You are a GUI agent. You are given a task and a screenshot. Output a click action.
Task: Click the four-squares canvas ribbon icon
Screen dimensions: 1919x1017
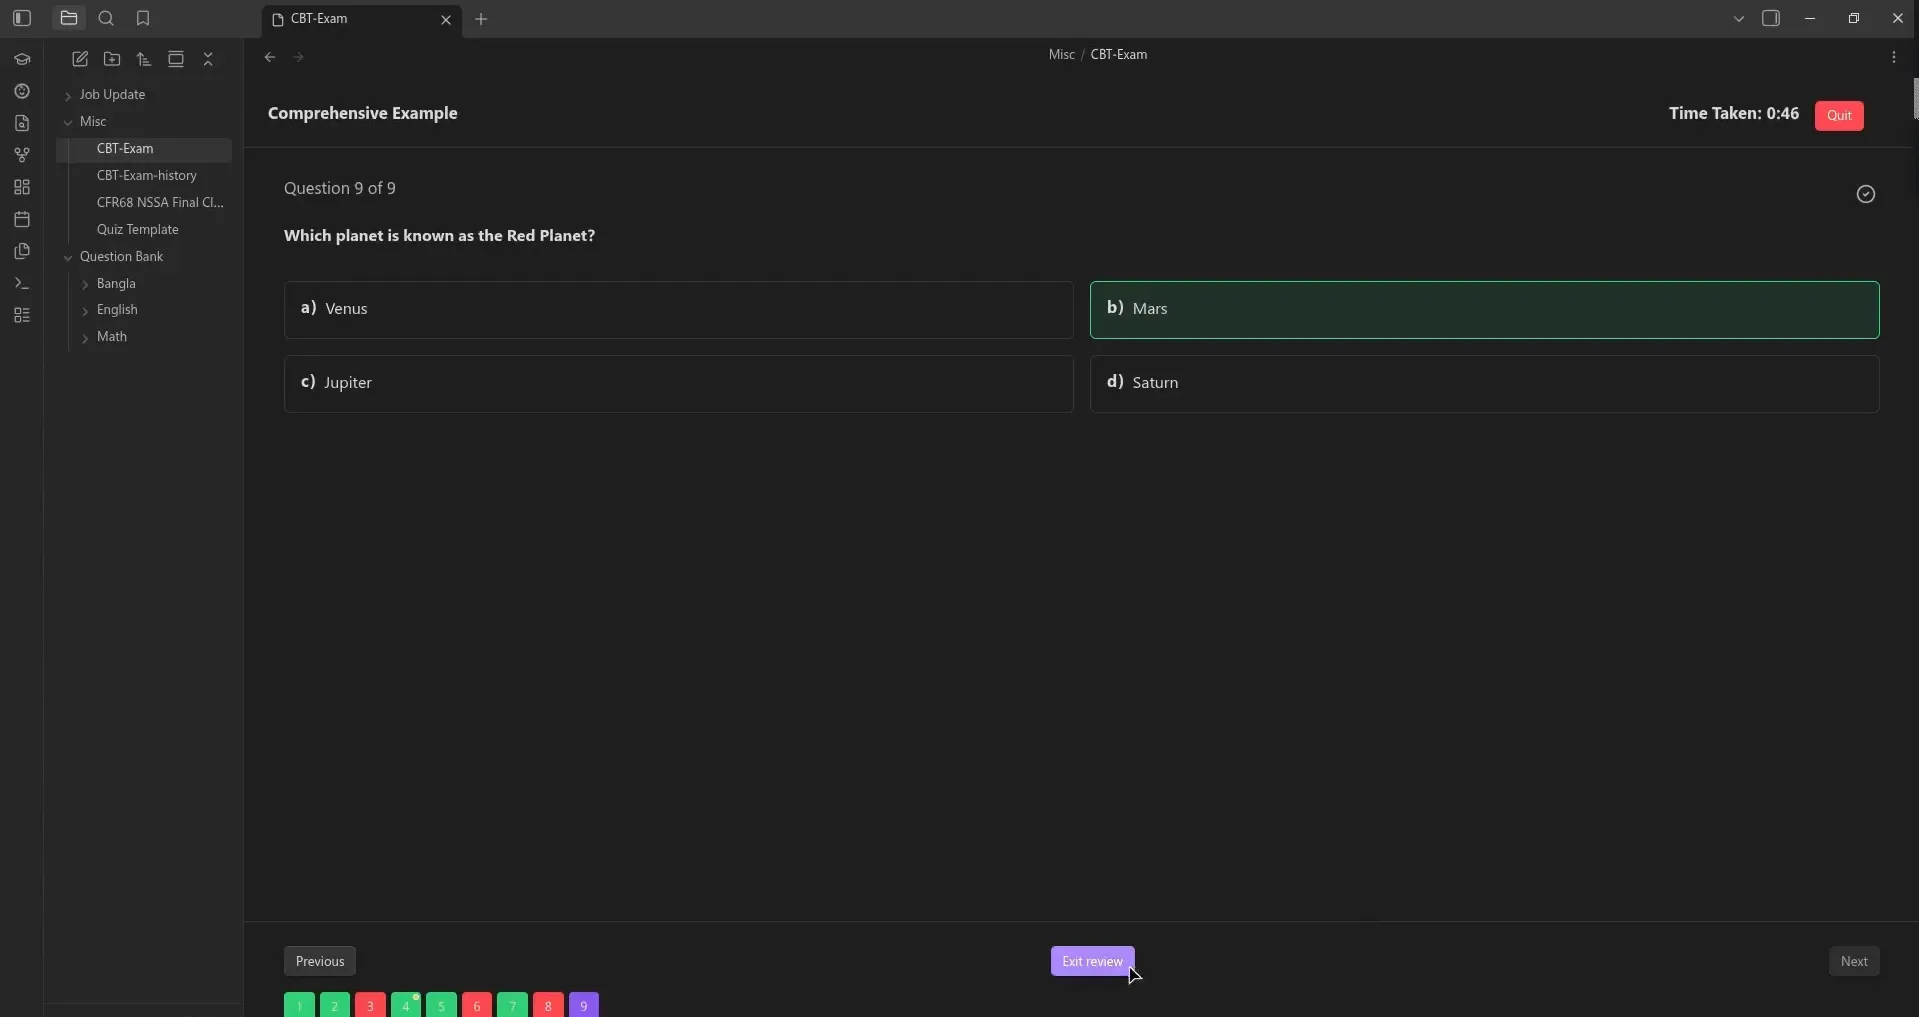(x=22, y=187)
